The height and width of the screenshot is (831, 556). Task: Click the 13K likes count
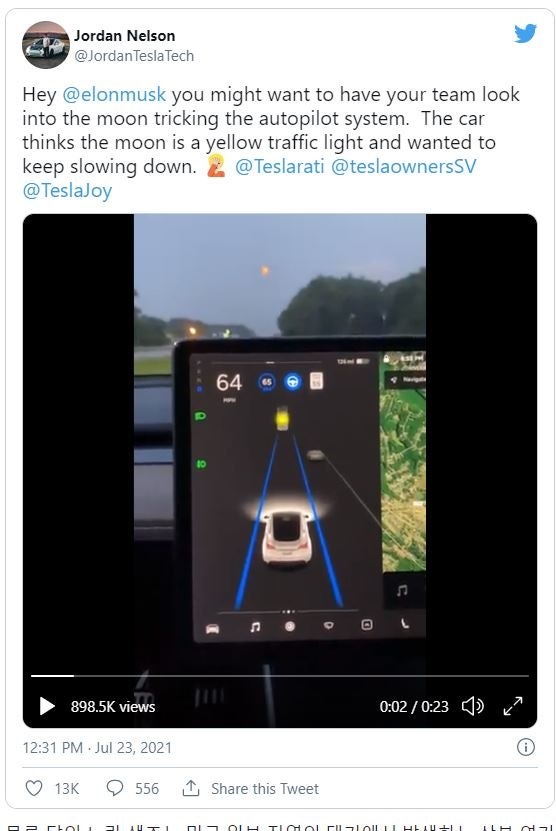(67, 789)
